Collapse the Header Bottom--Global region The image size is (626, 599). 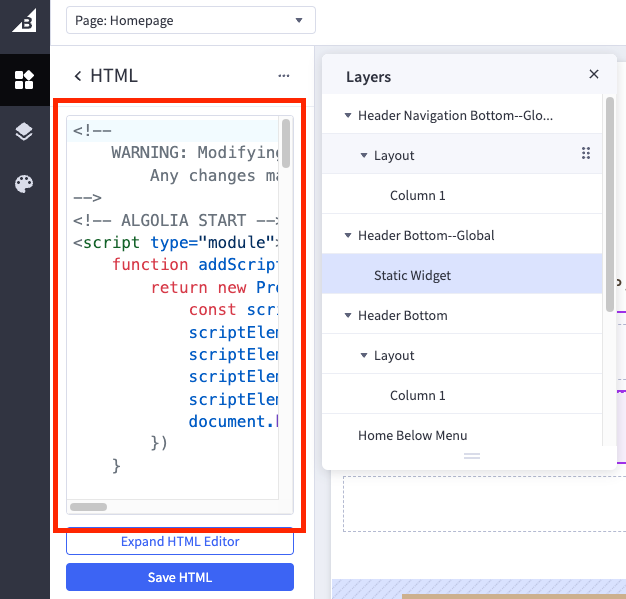[348, 235]
